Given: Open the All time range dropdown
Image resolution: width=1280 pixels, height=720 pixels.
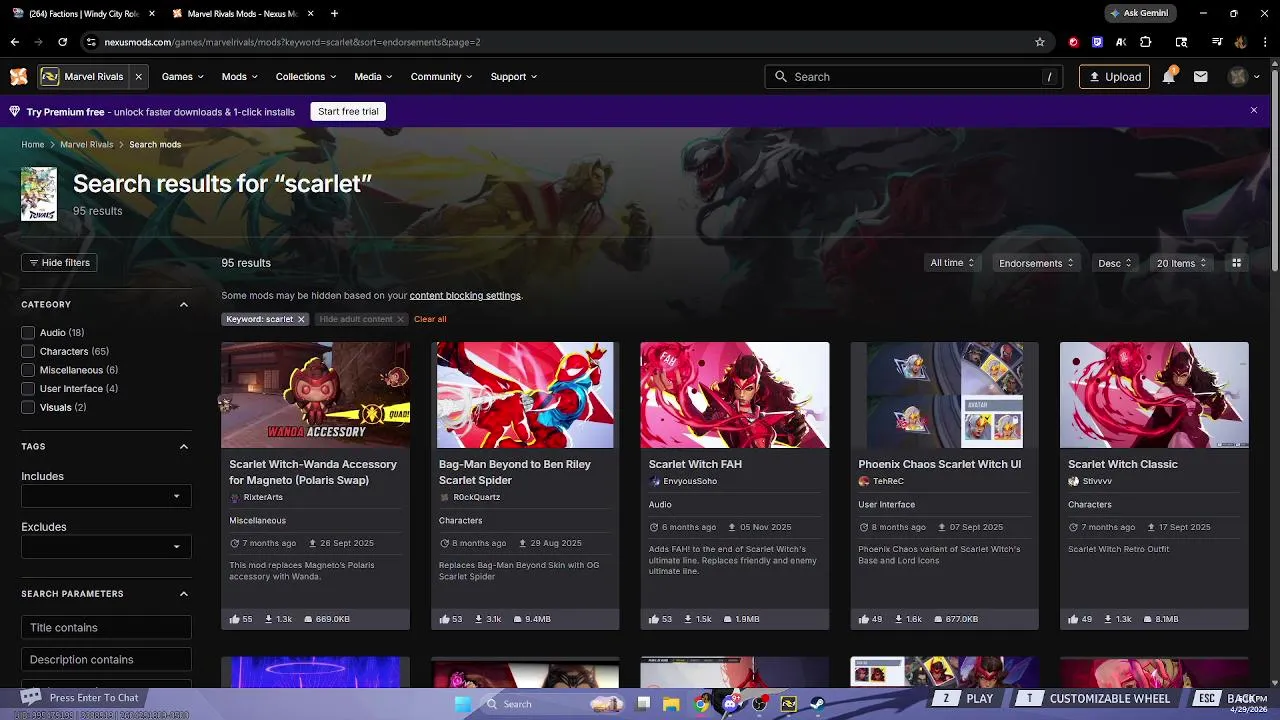Looking at the screenshot, I should coord(952,263).
